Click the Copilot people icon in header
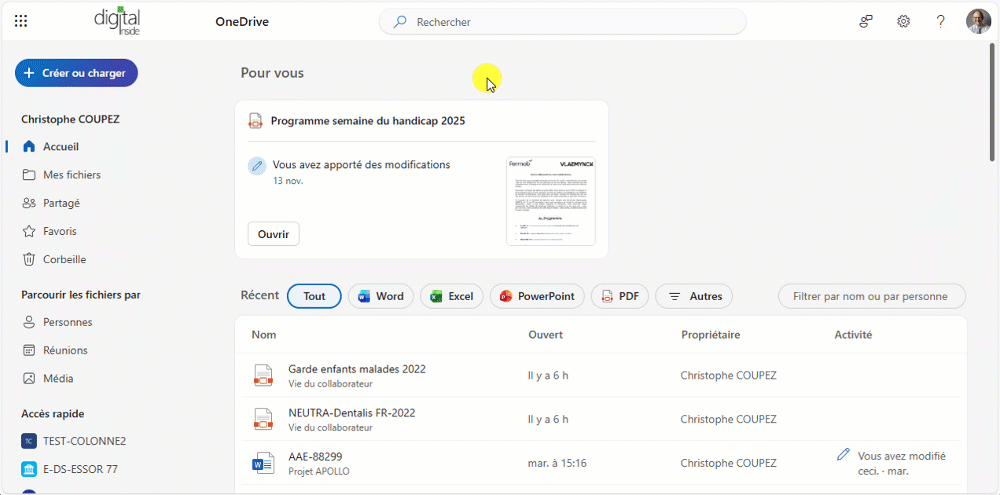Image resolution: width=1000 pixels, height=495 pixels. tap(866, 21)
